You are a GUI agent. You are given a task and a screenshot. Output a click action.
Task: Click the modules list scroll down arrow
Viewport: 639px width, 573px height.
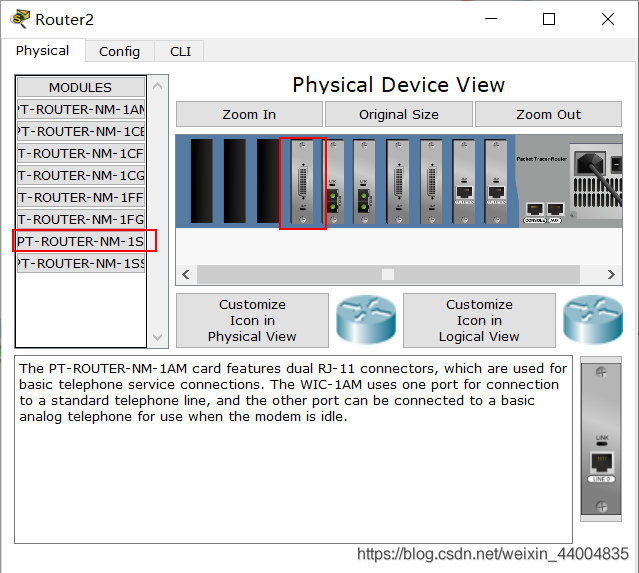tap(157, 337)
